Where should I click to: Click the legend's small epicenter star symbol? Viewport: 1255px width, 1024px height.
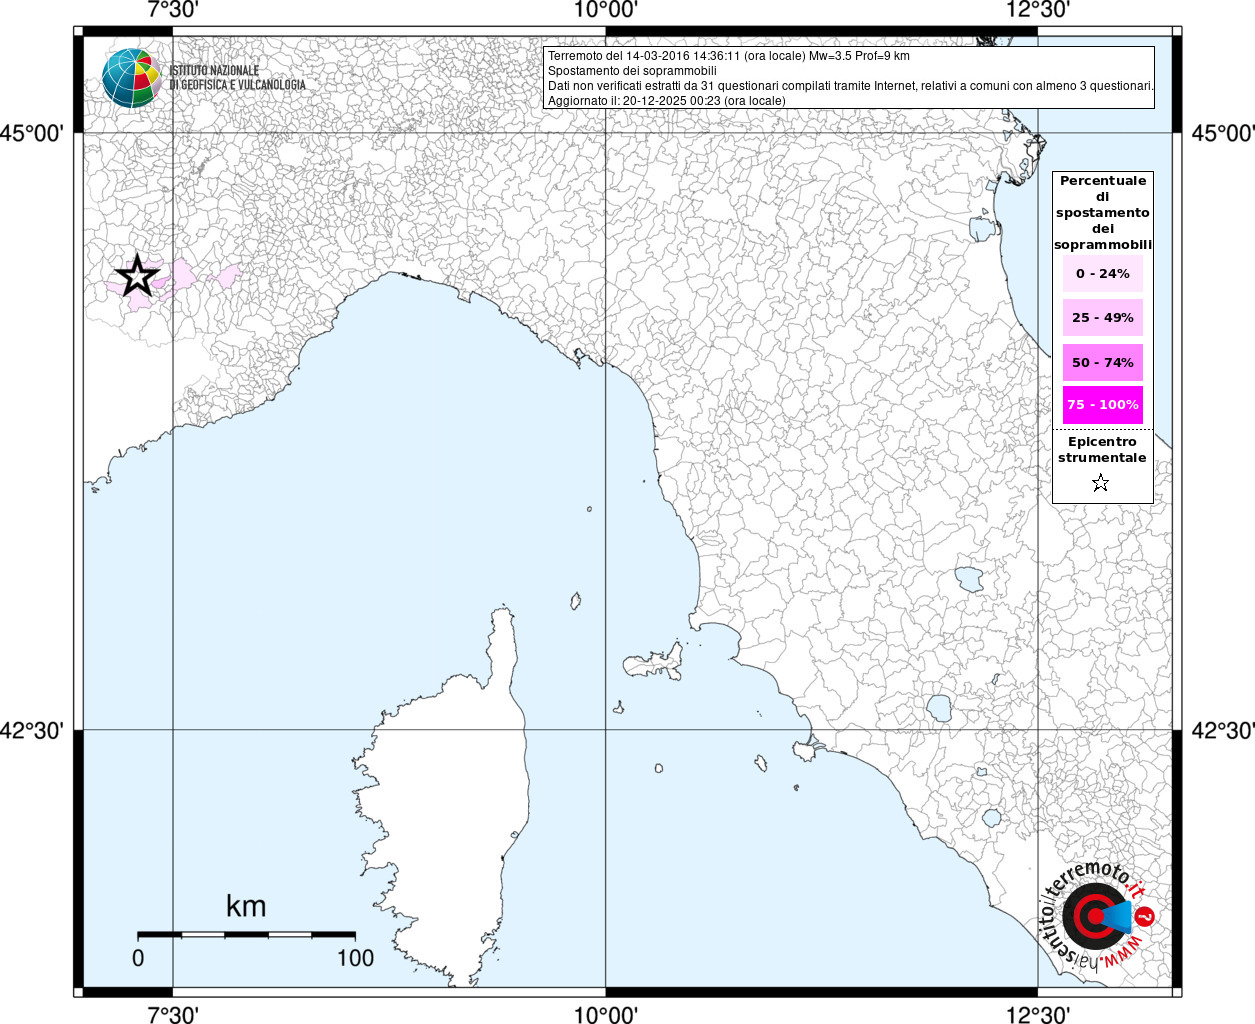(x=1101, y=483)
